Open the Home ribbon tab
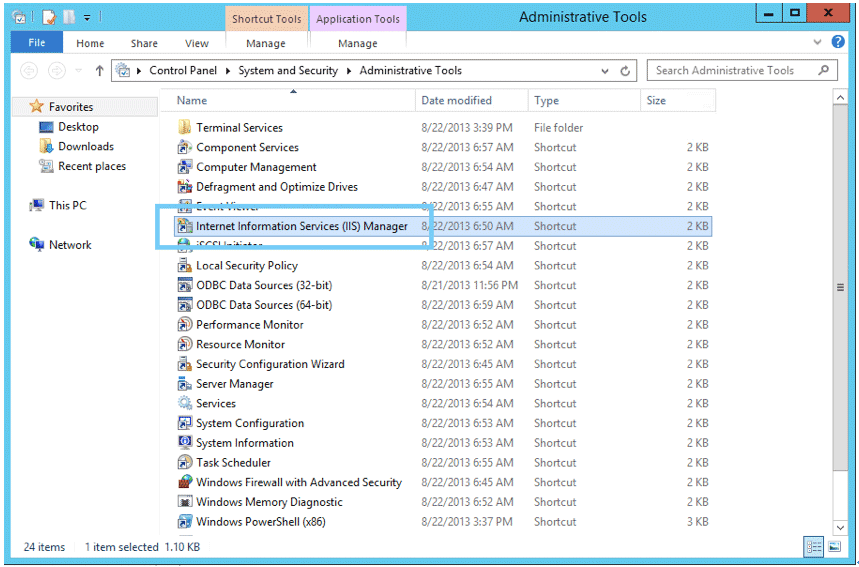 click(90, 43)
